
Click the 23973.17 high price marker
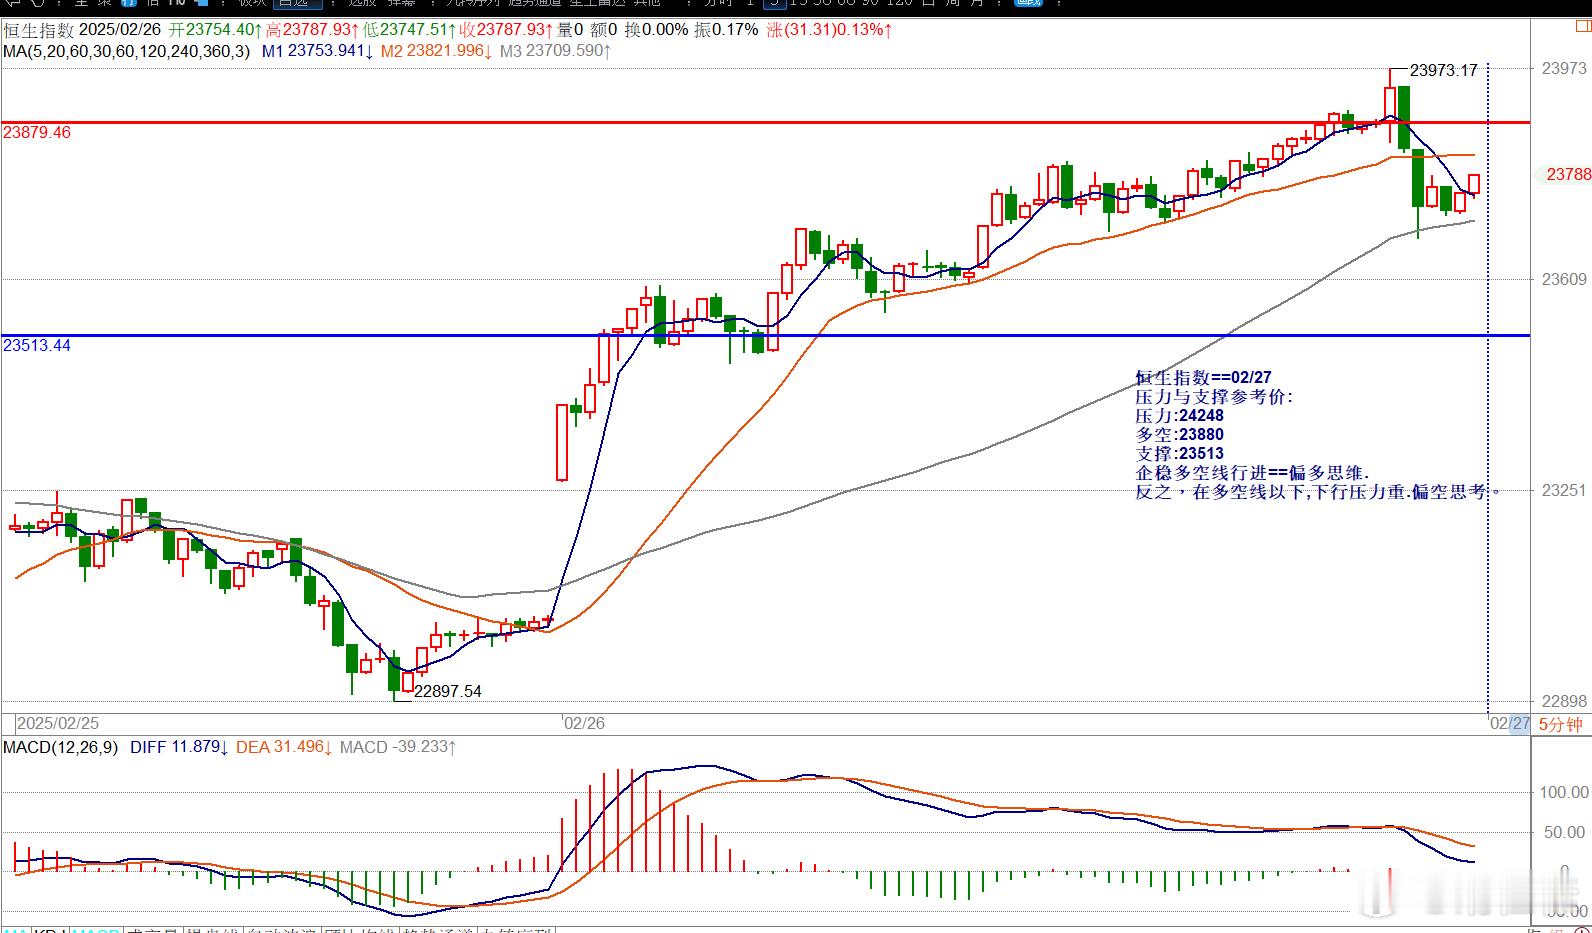[1443, 70]
